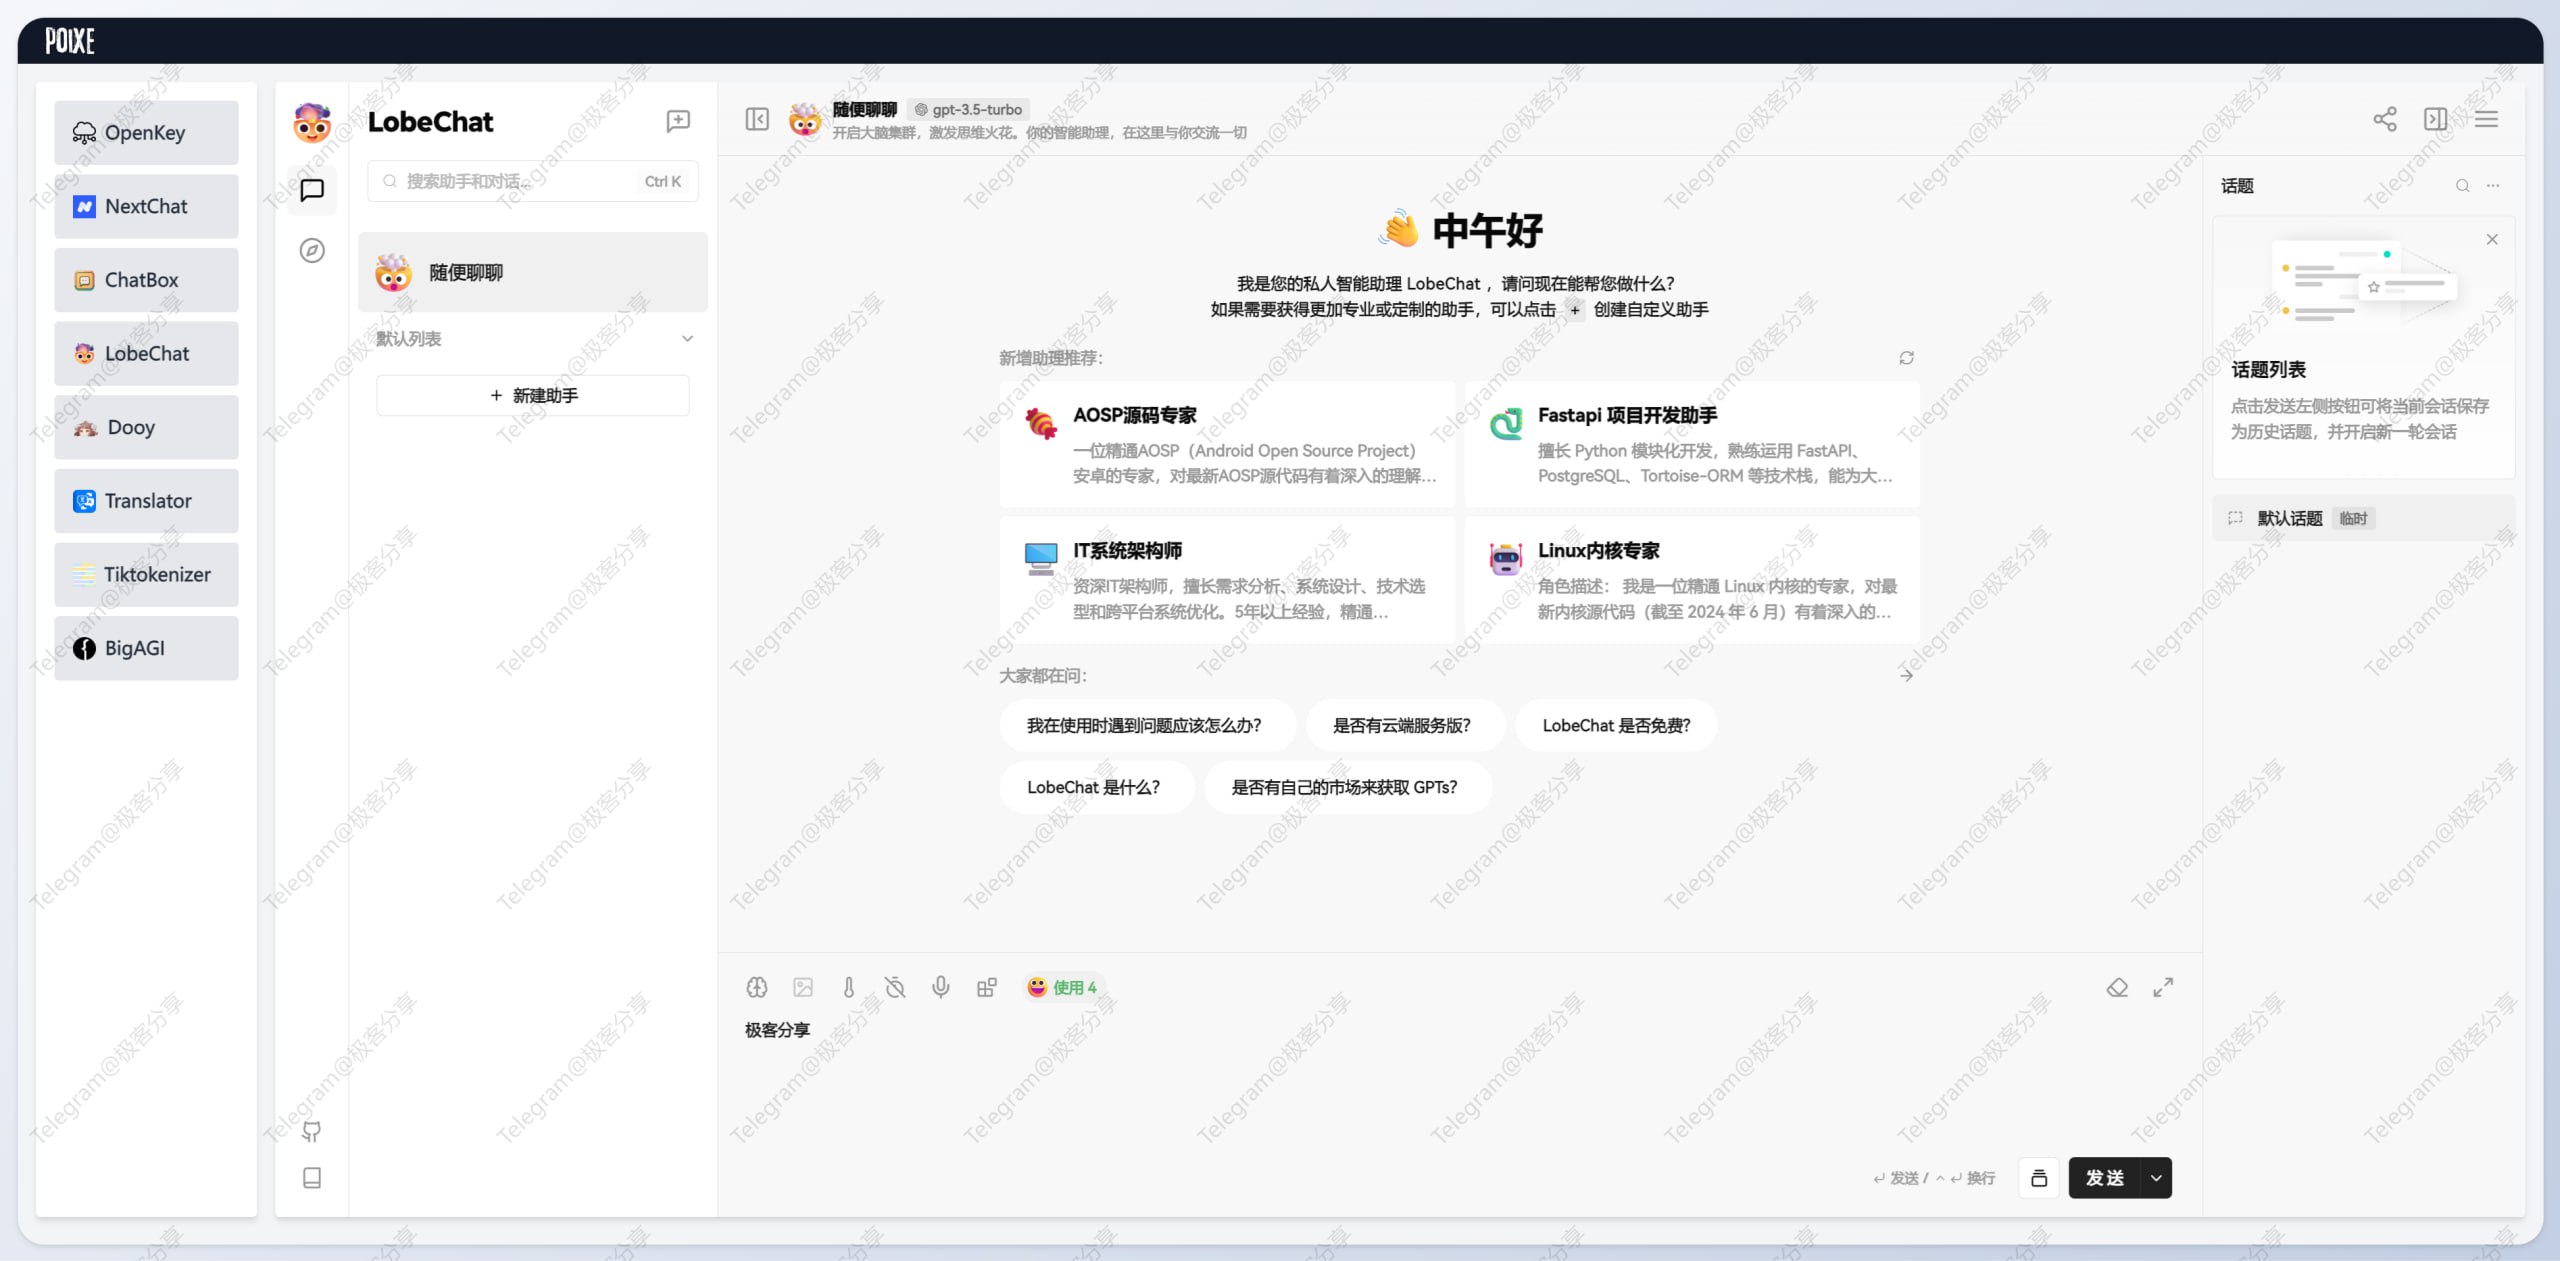
Task: Select the 随便聊聊 conversation in list
Action: tap(533, 273)
